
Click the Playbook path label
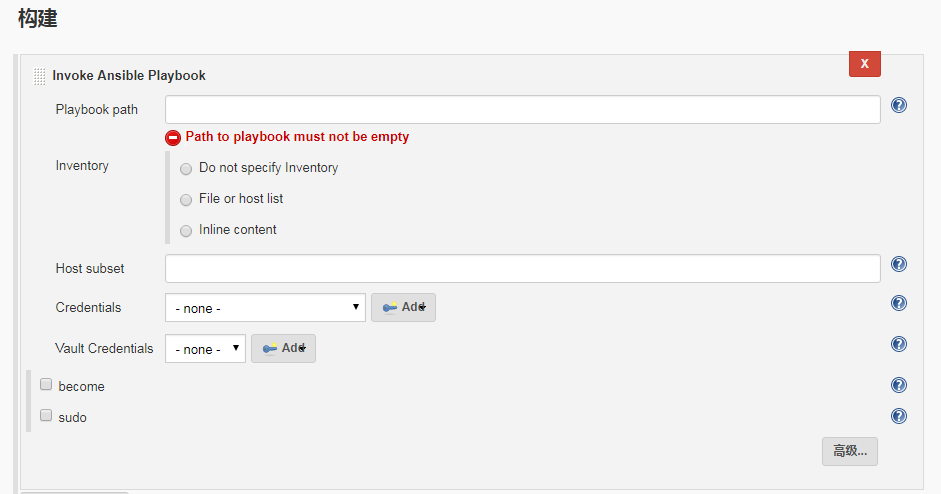click(97, 109)
